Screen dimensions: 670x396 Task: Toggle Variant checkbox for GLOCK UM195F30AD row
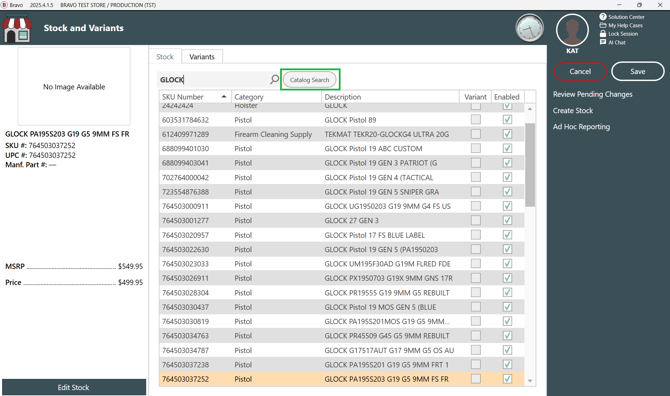click(476, 264)
